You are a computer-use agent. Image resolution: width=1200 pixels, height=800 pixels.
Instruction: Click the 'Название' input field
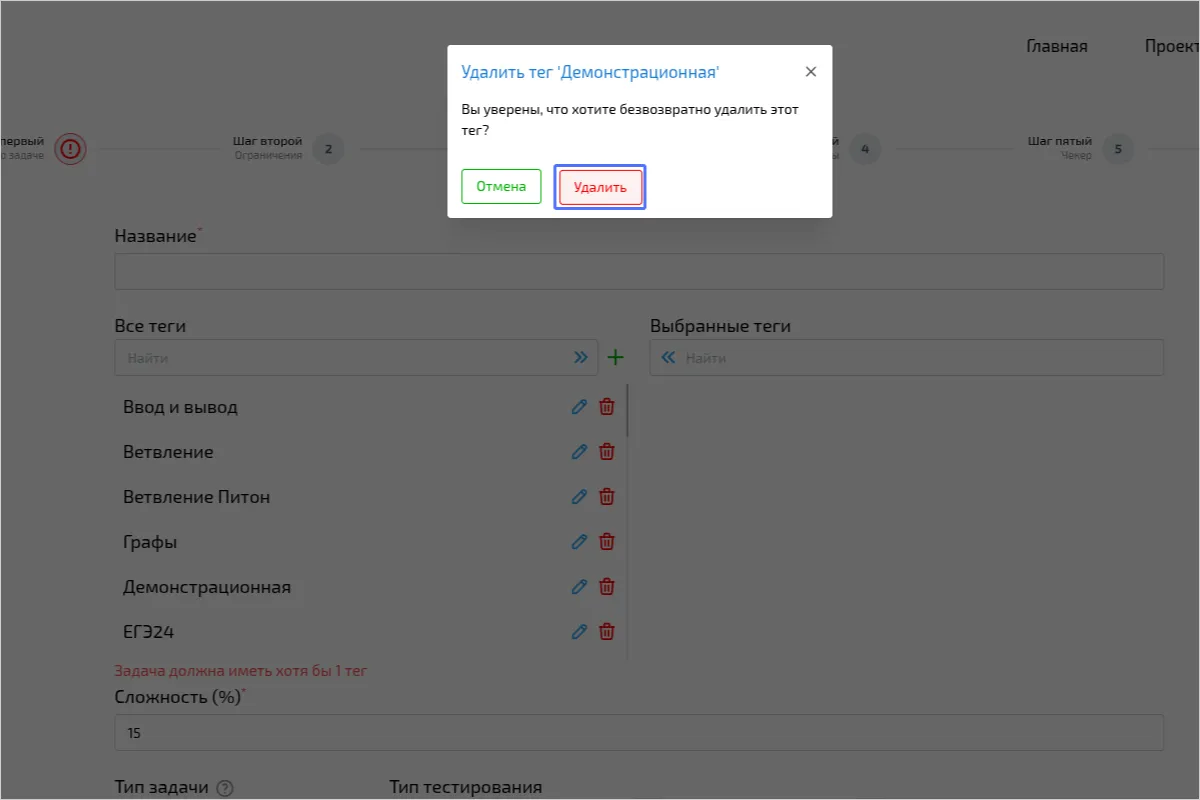[639, 271]
